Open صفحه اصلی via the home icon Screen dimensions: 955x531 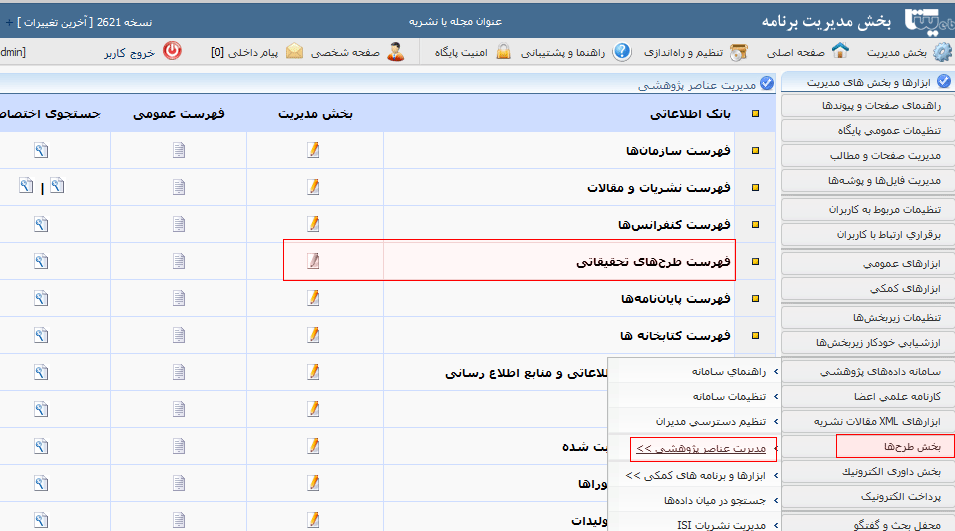click(840, 51)
